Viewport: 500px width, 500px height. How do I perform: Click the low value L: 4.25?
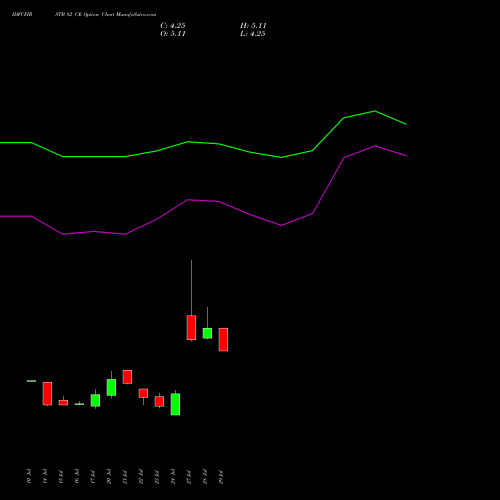(x=253, y=34)
